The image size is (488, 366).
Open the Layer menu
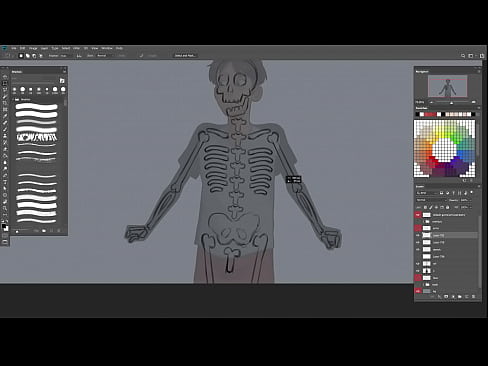point(44,48)
